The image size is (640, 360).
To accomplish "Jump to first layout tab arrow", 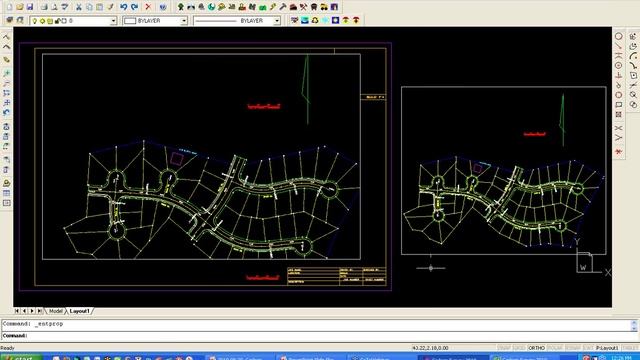I will (x=17, y=311).
